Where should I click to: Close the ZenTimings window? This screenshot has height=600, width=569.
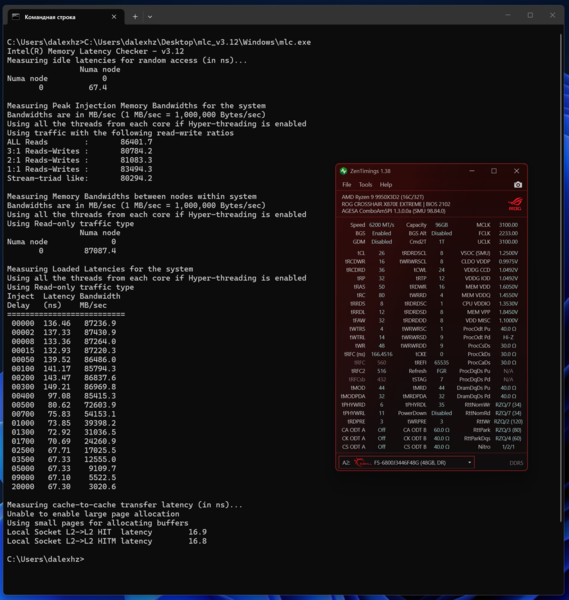[x=517, y=171]
